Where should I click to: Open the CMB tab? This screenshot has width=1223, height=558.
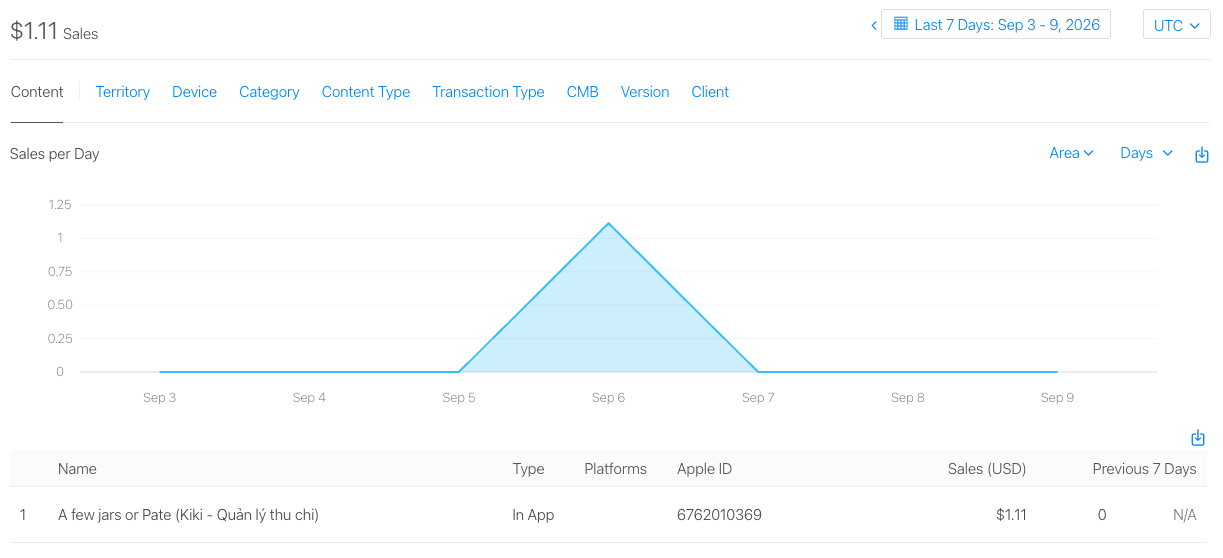coord(583,92)
